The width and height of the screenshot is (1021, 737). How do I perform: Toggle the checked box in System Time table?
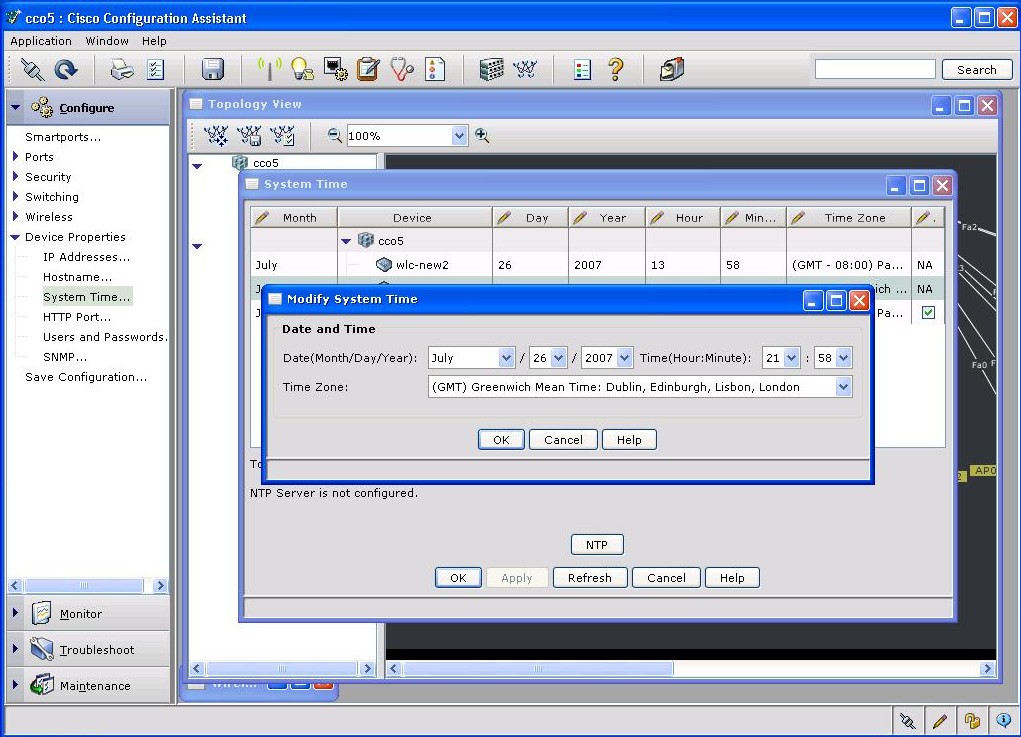point(928,313)
